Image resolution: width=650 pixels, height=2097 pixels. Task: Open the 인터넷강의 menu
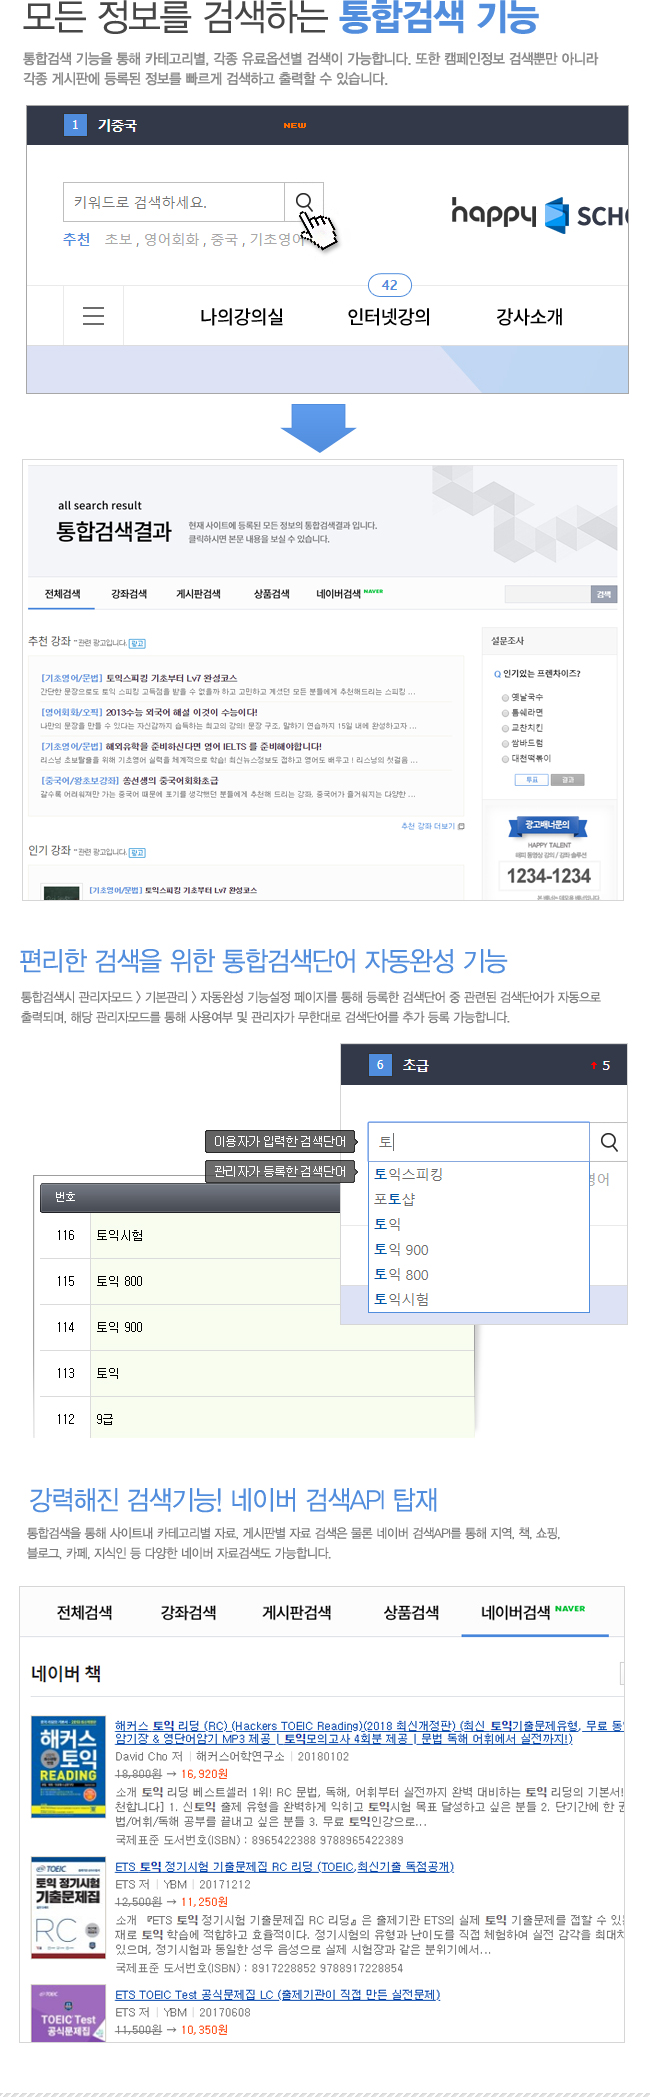click(389, 317)
